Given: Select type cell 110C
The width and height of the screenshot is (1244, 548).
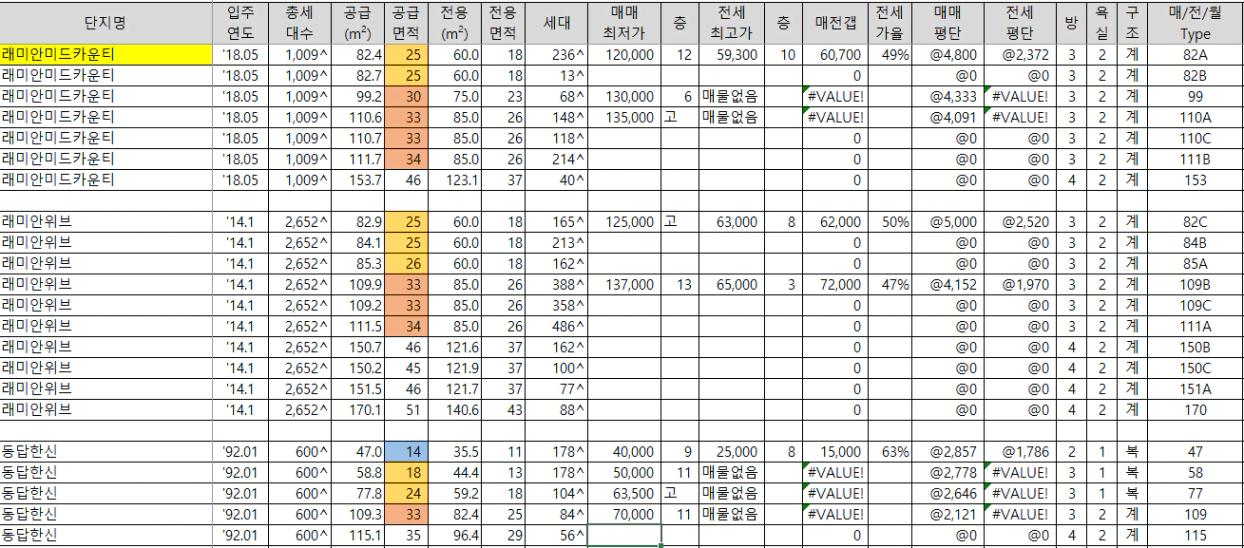Looking at the screenshot, I should click(1194, 138).
